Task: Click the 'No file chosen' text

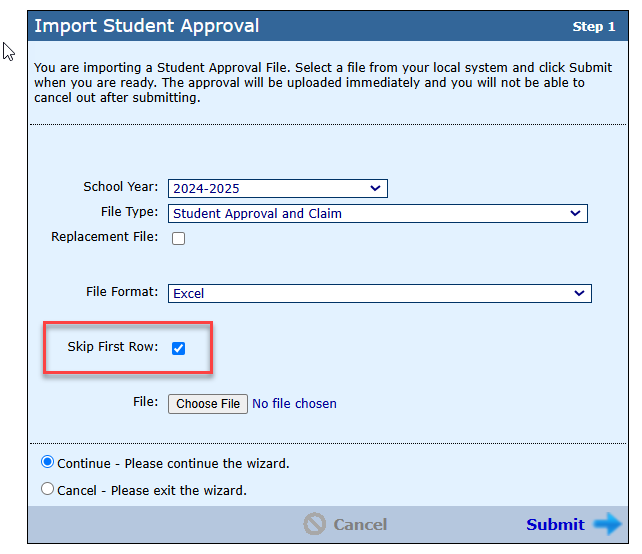Action: pyautogui.click(x=294, y=404)
